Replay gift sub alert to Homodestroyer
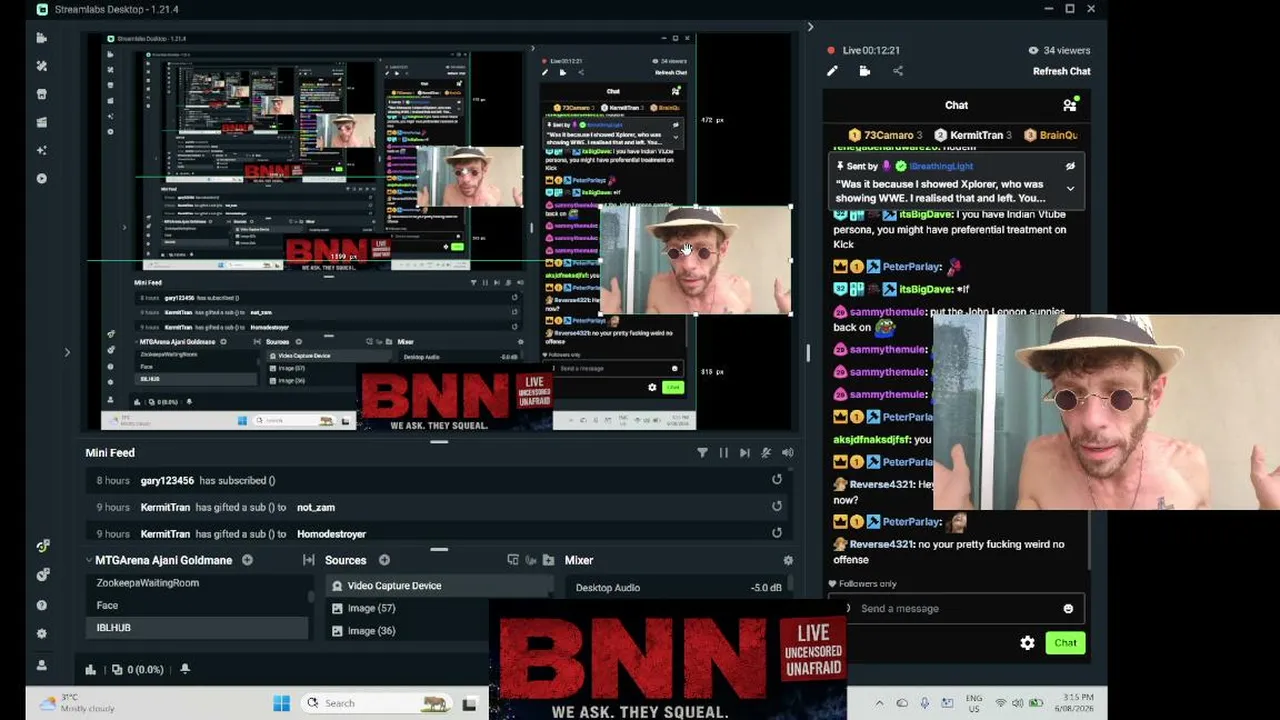 (x=777, y=533)
